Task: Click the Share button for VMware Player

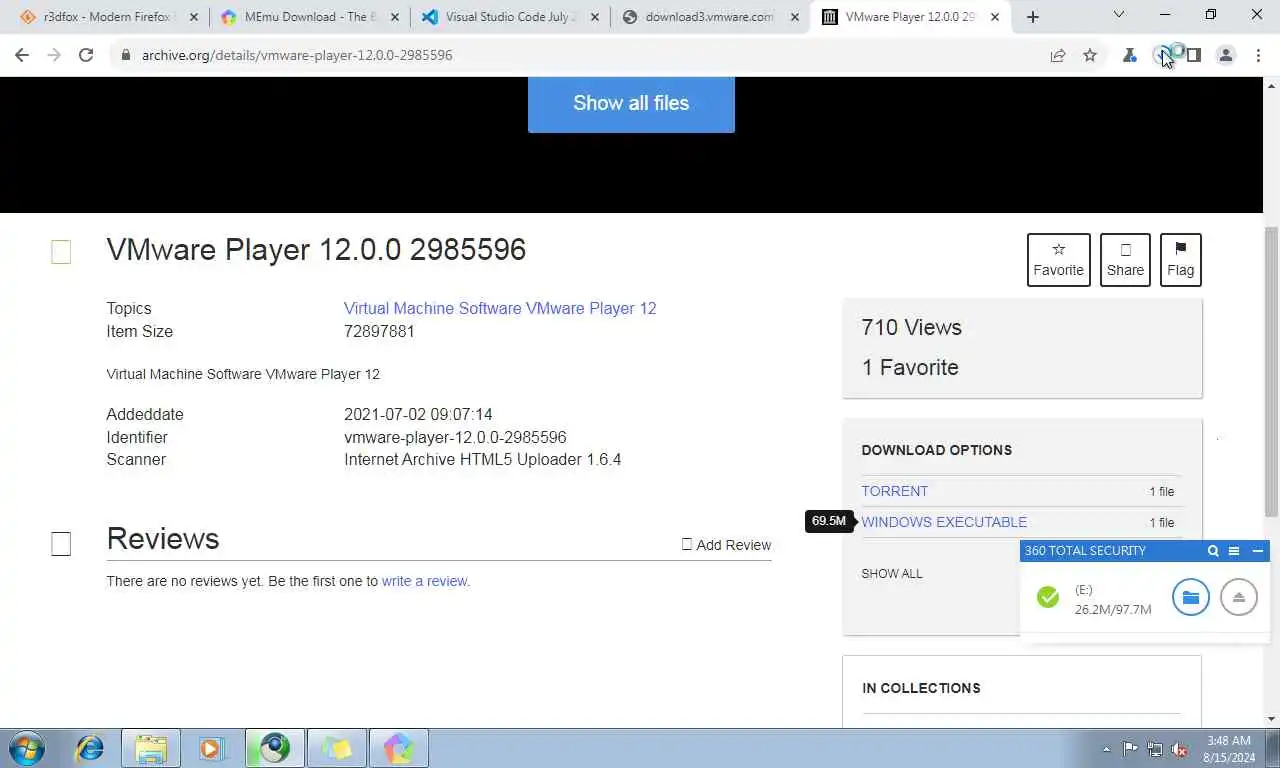Action: (x=1125, y=259)
